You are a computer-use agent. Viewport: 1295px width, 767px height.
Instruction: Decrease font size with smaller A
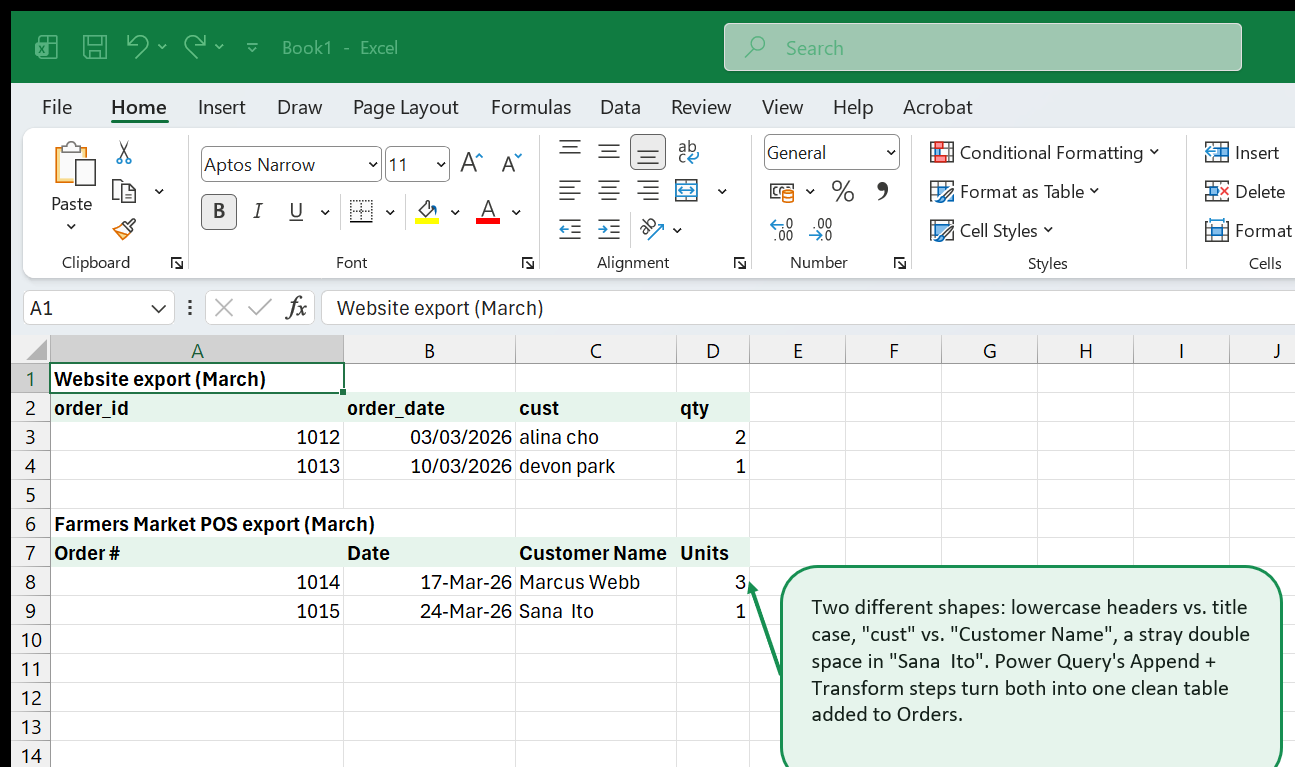tap(511, 164)
